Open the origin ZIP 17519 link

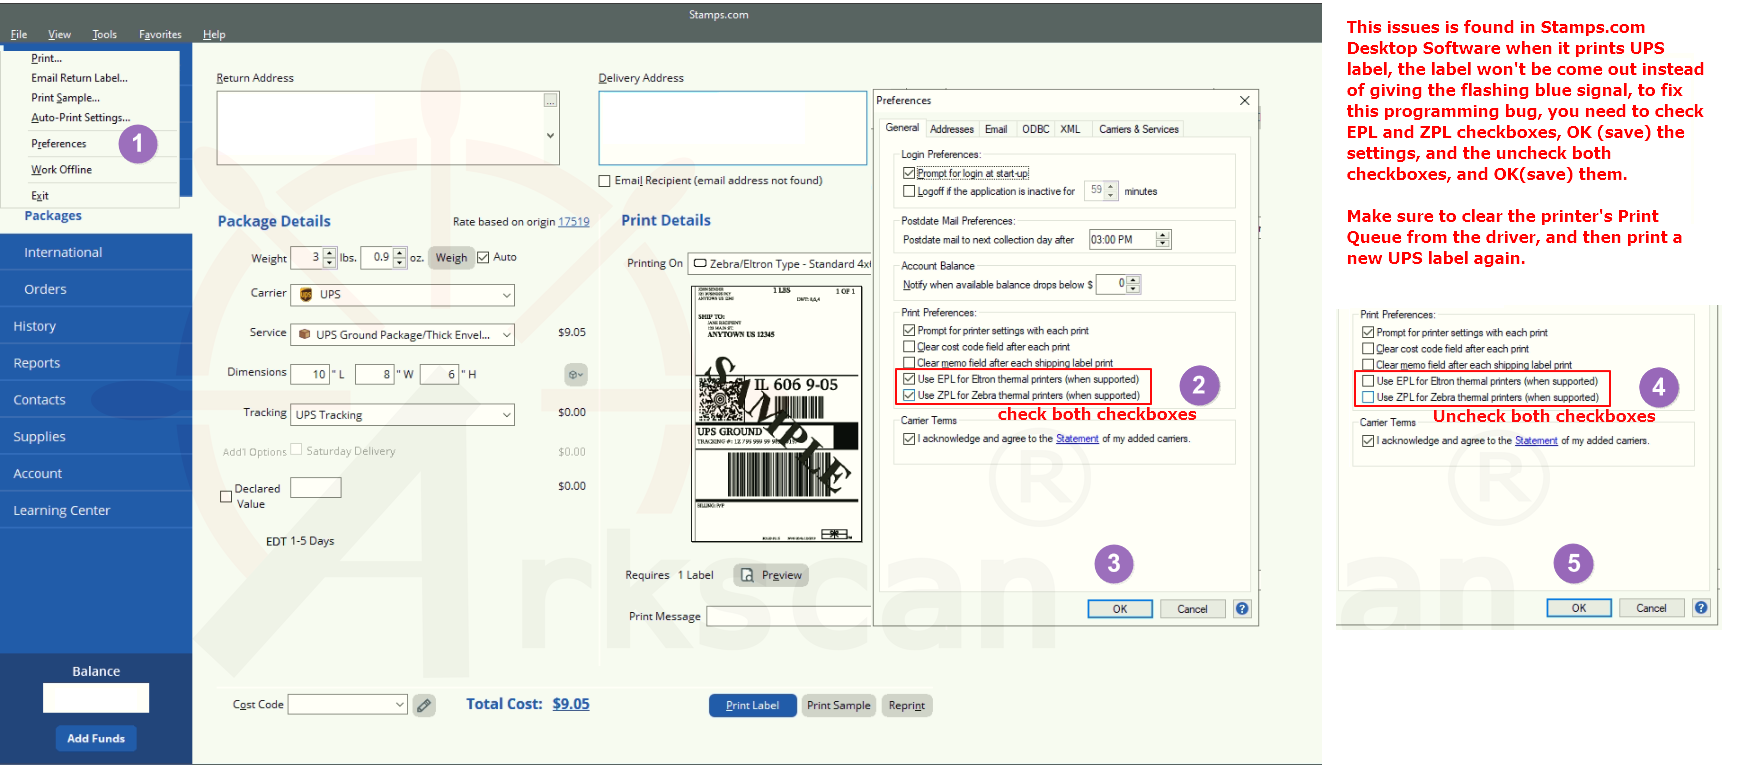(x=574, y=222)
